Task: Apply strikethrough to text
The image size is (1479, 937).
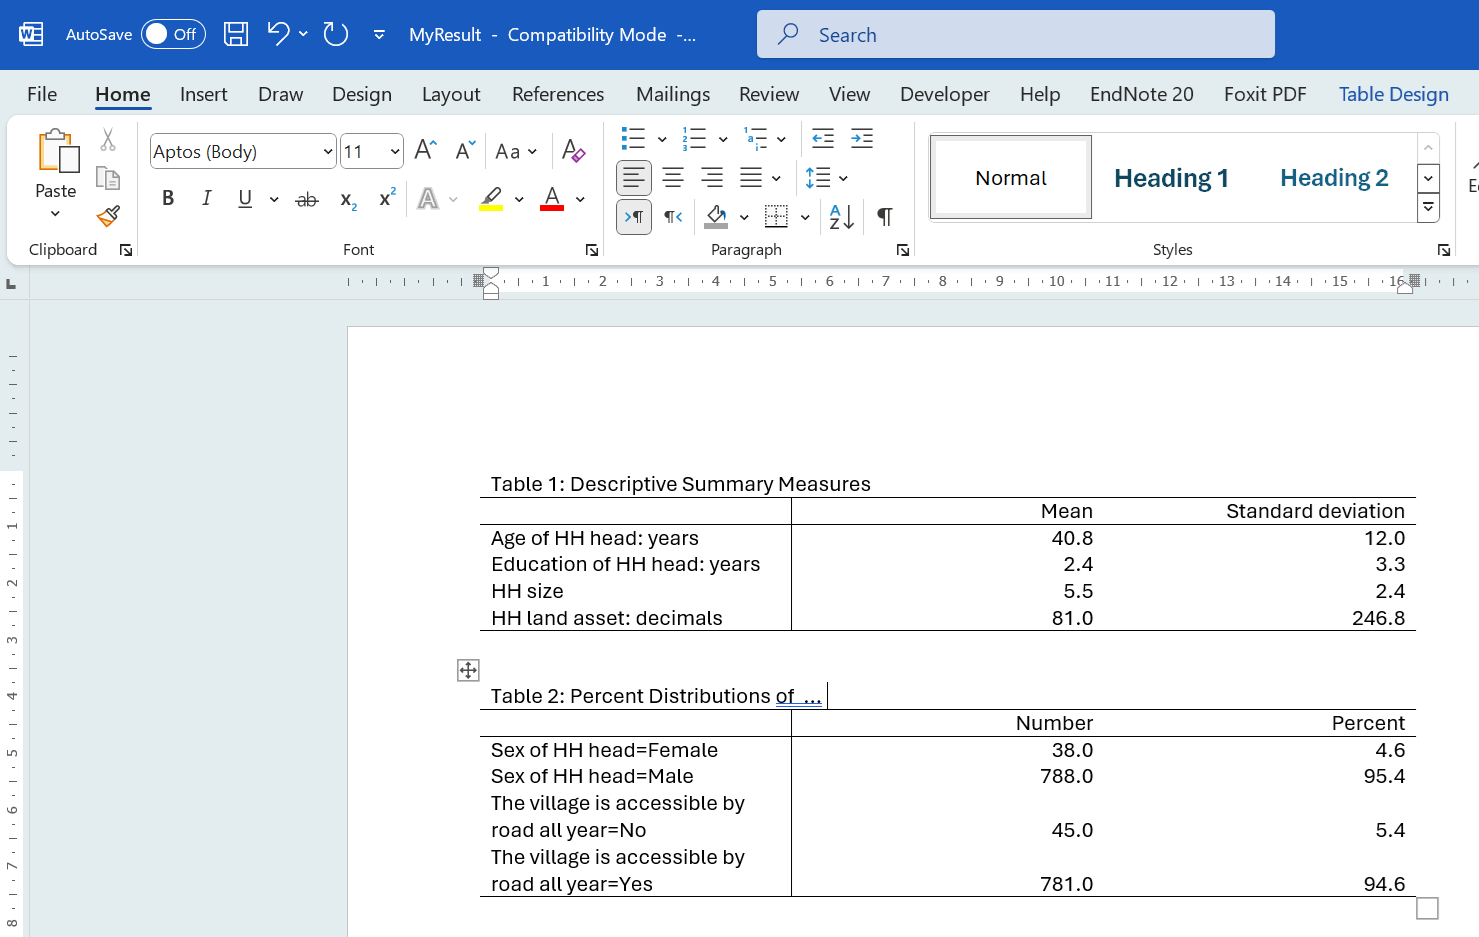Action: point(306,198)
